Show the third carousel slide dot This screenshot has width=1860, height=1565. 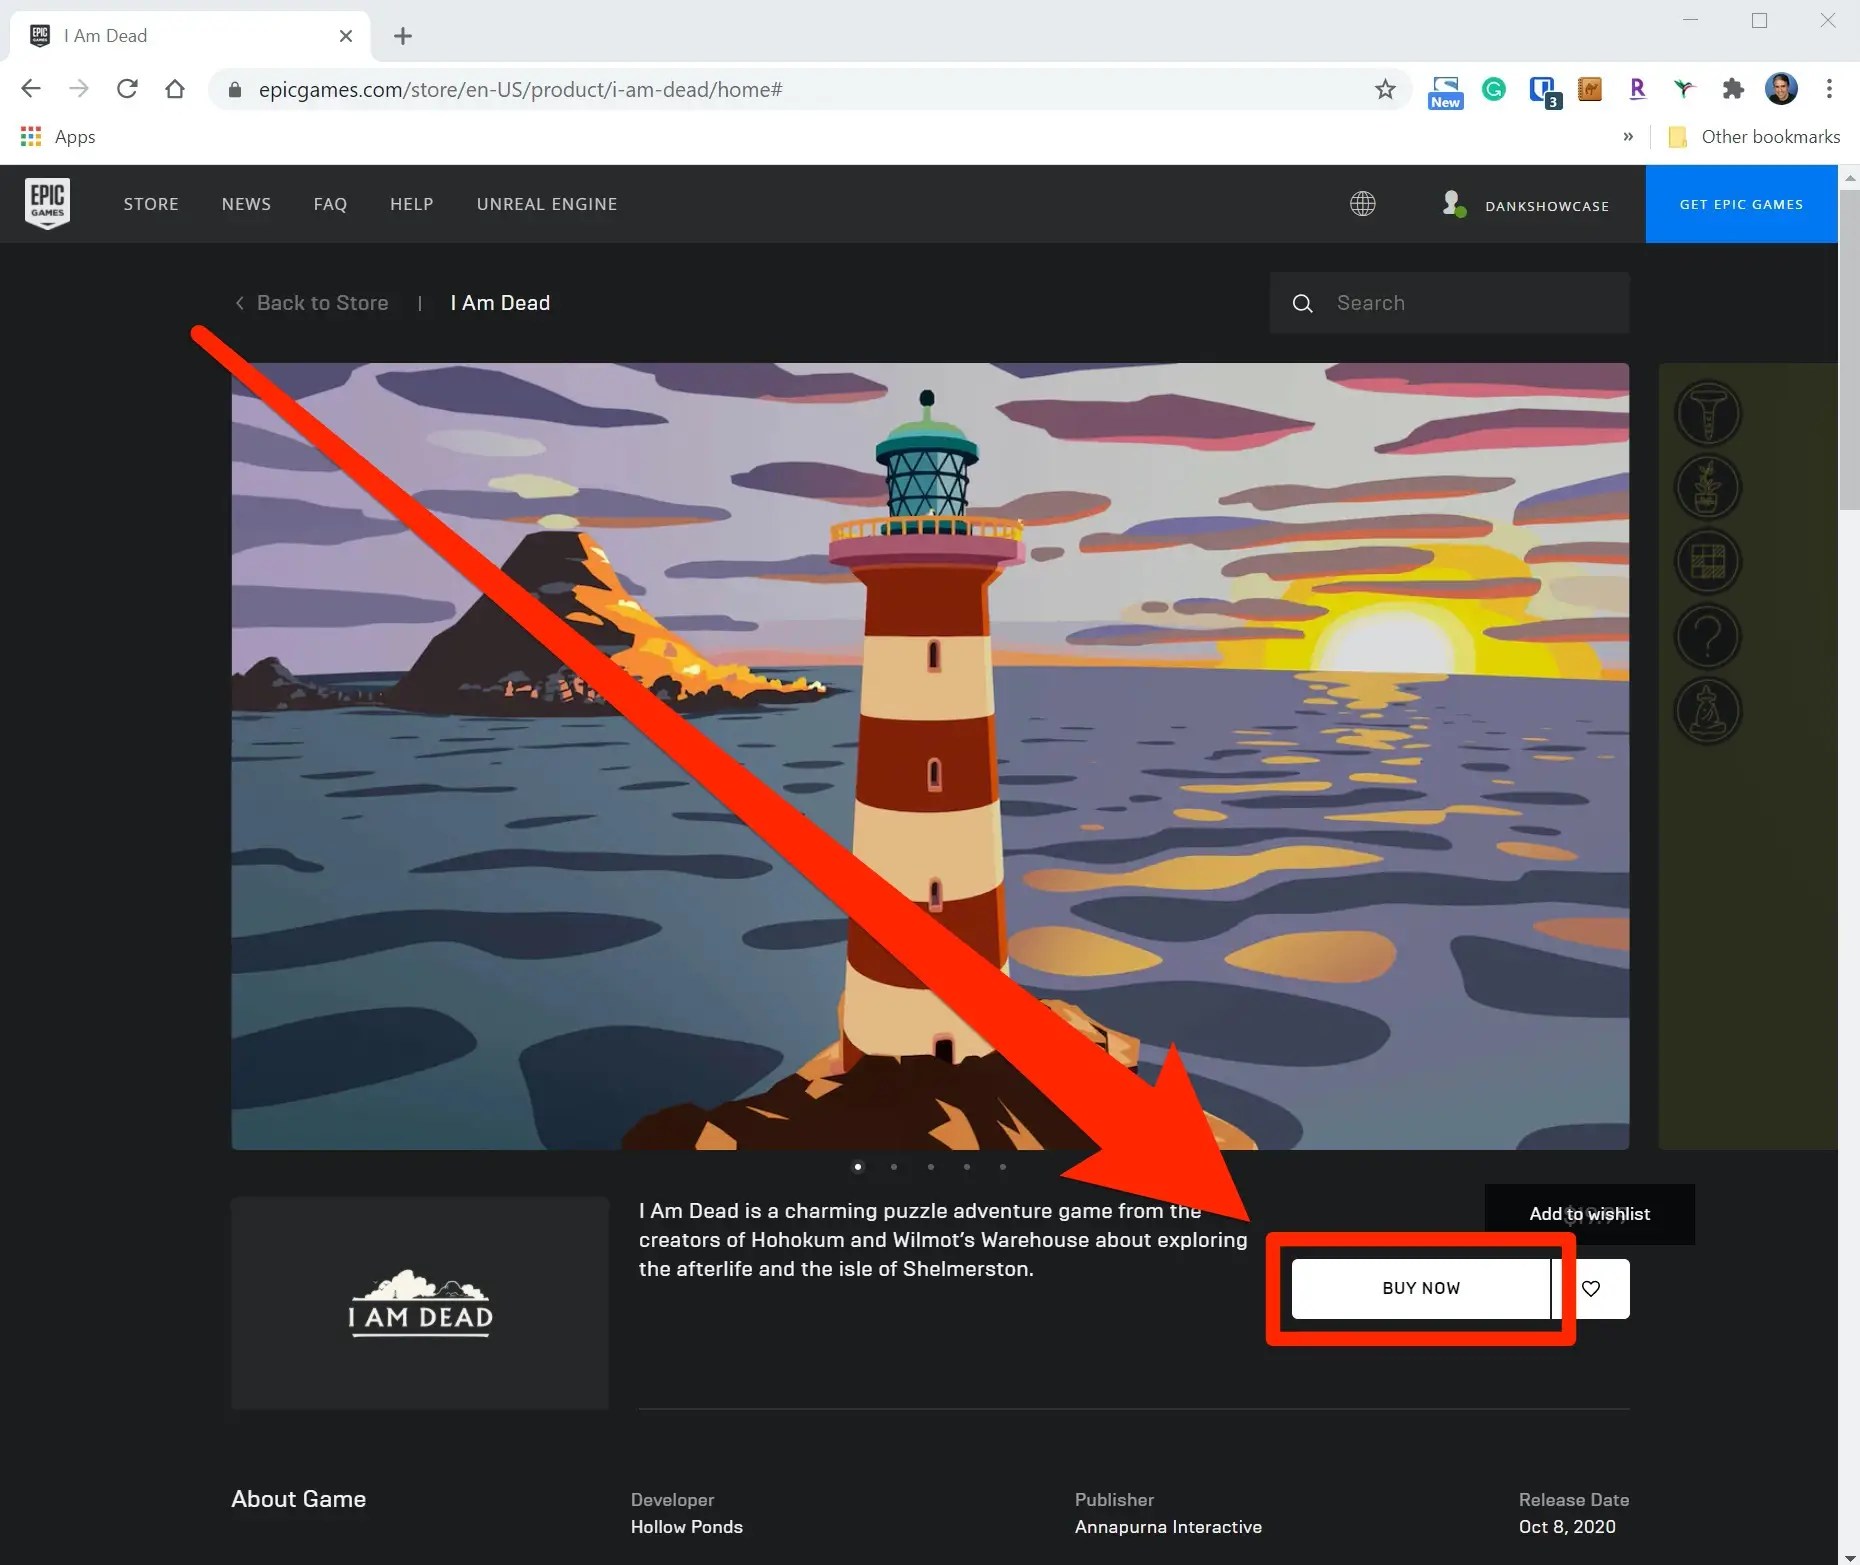(x=931, y=1167)
